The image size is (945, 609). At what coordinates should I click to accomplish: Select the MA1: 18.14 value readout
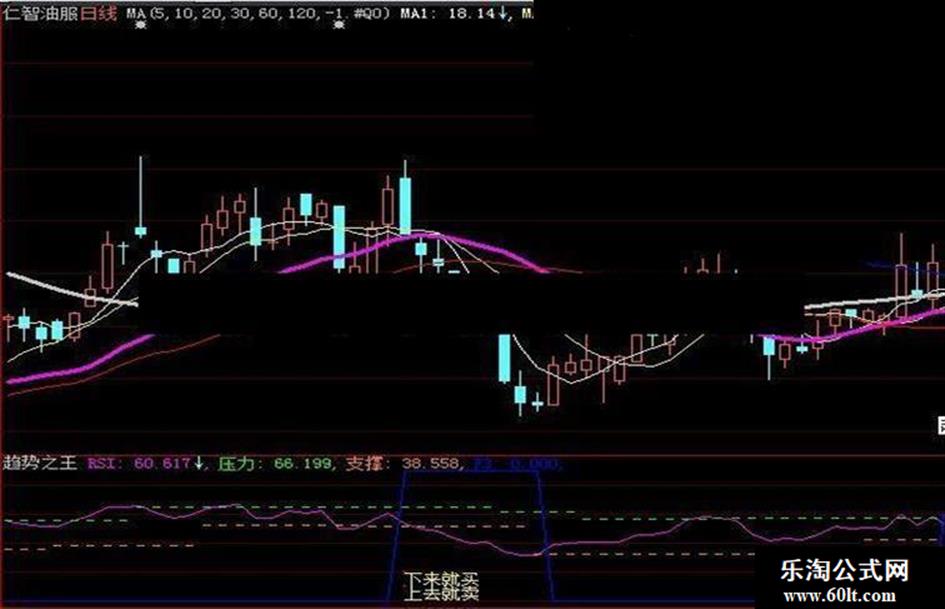coord(448,13)
